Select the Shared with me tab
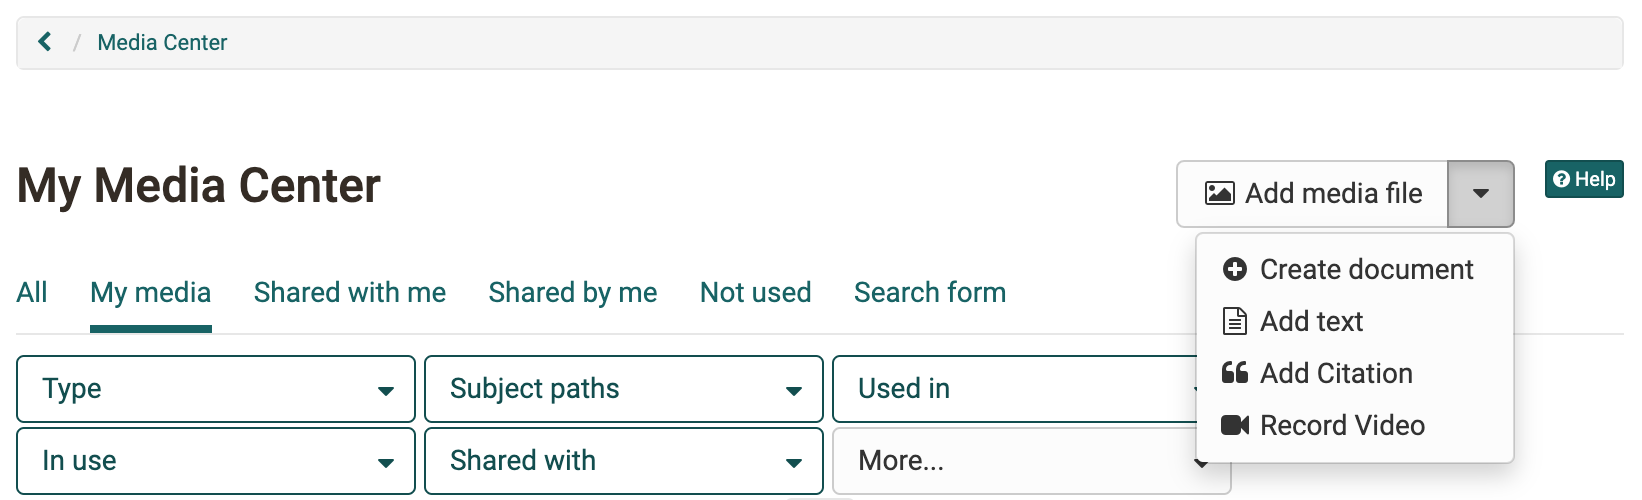This screenshot has width=1642, height=500. [x=350, y=292]
